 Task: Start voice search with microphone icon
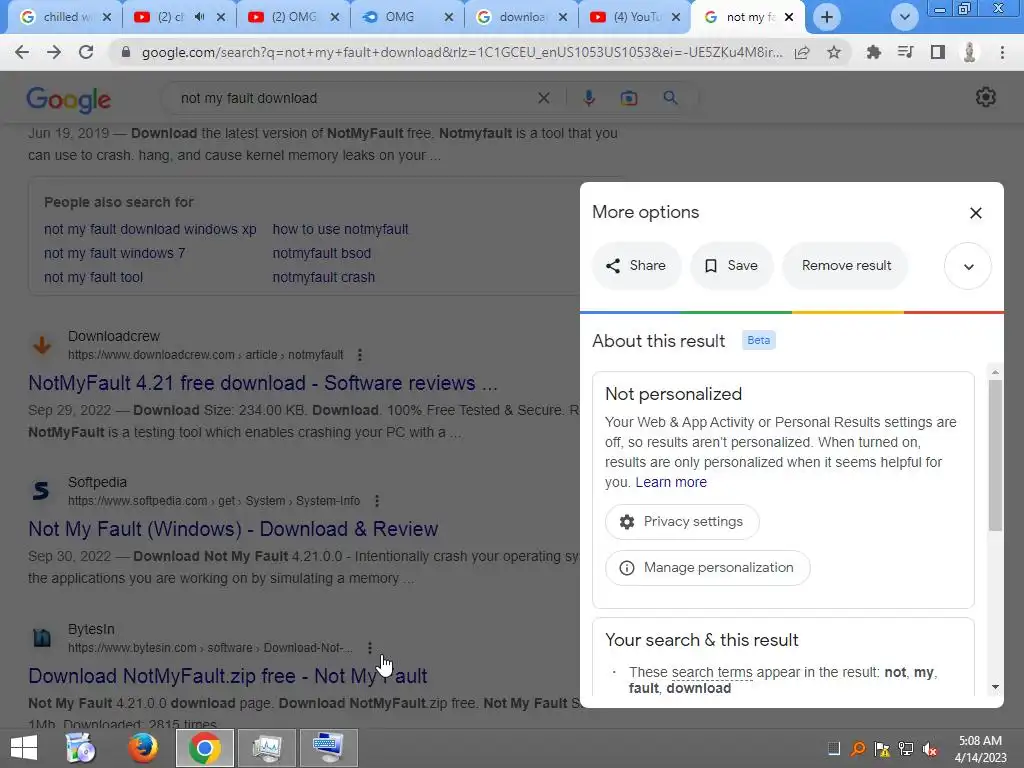click(588, 98)
